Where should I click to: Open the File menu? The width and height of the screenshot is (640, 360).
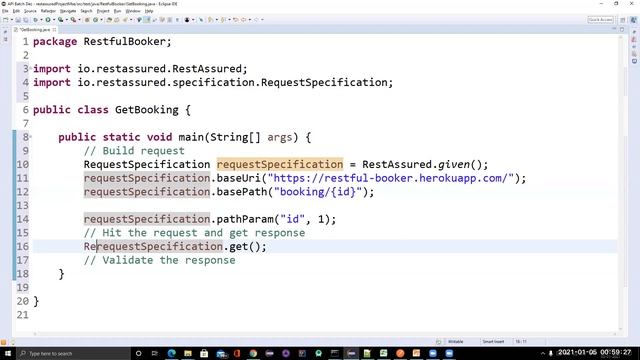5,11
